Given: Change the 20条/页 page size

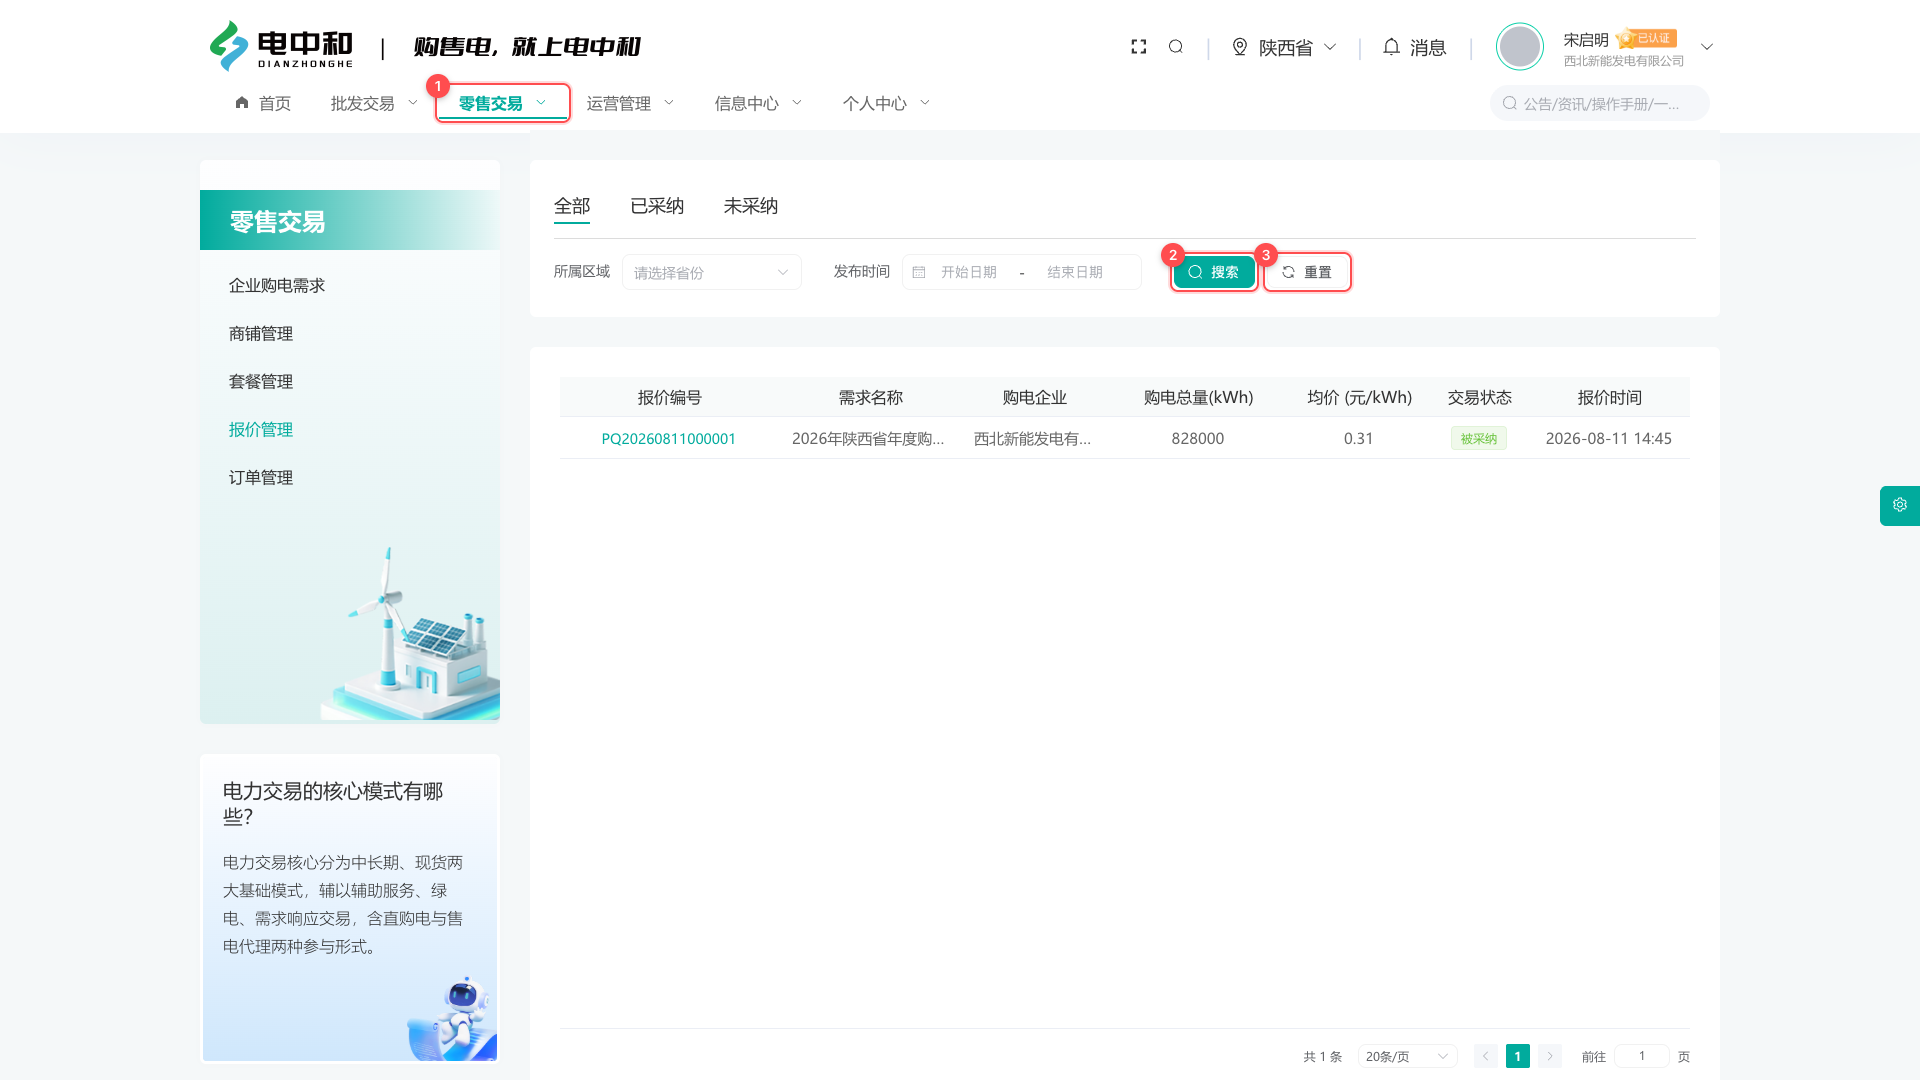Looking at the screenshot, I should point(1407,1056).
